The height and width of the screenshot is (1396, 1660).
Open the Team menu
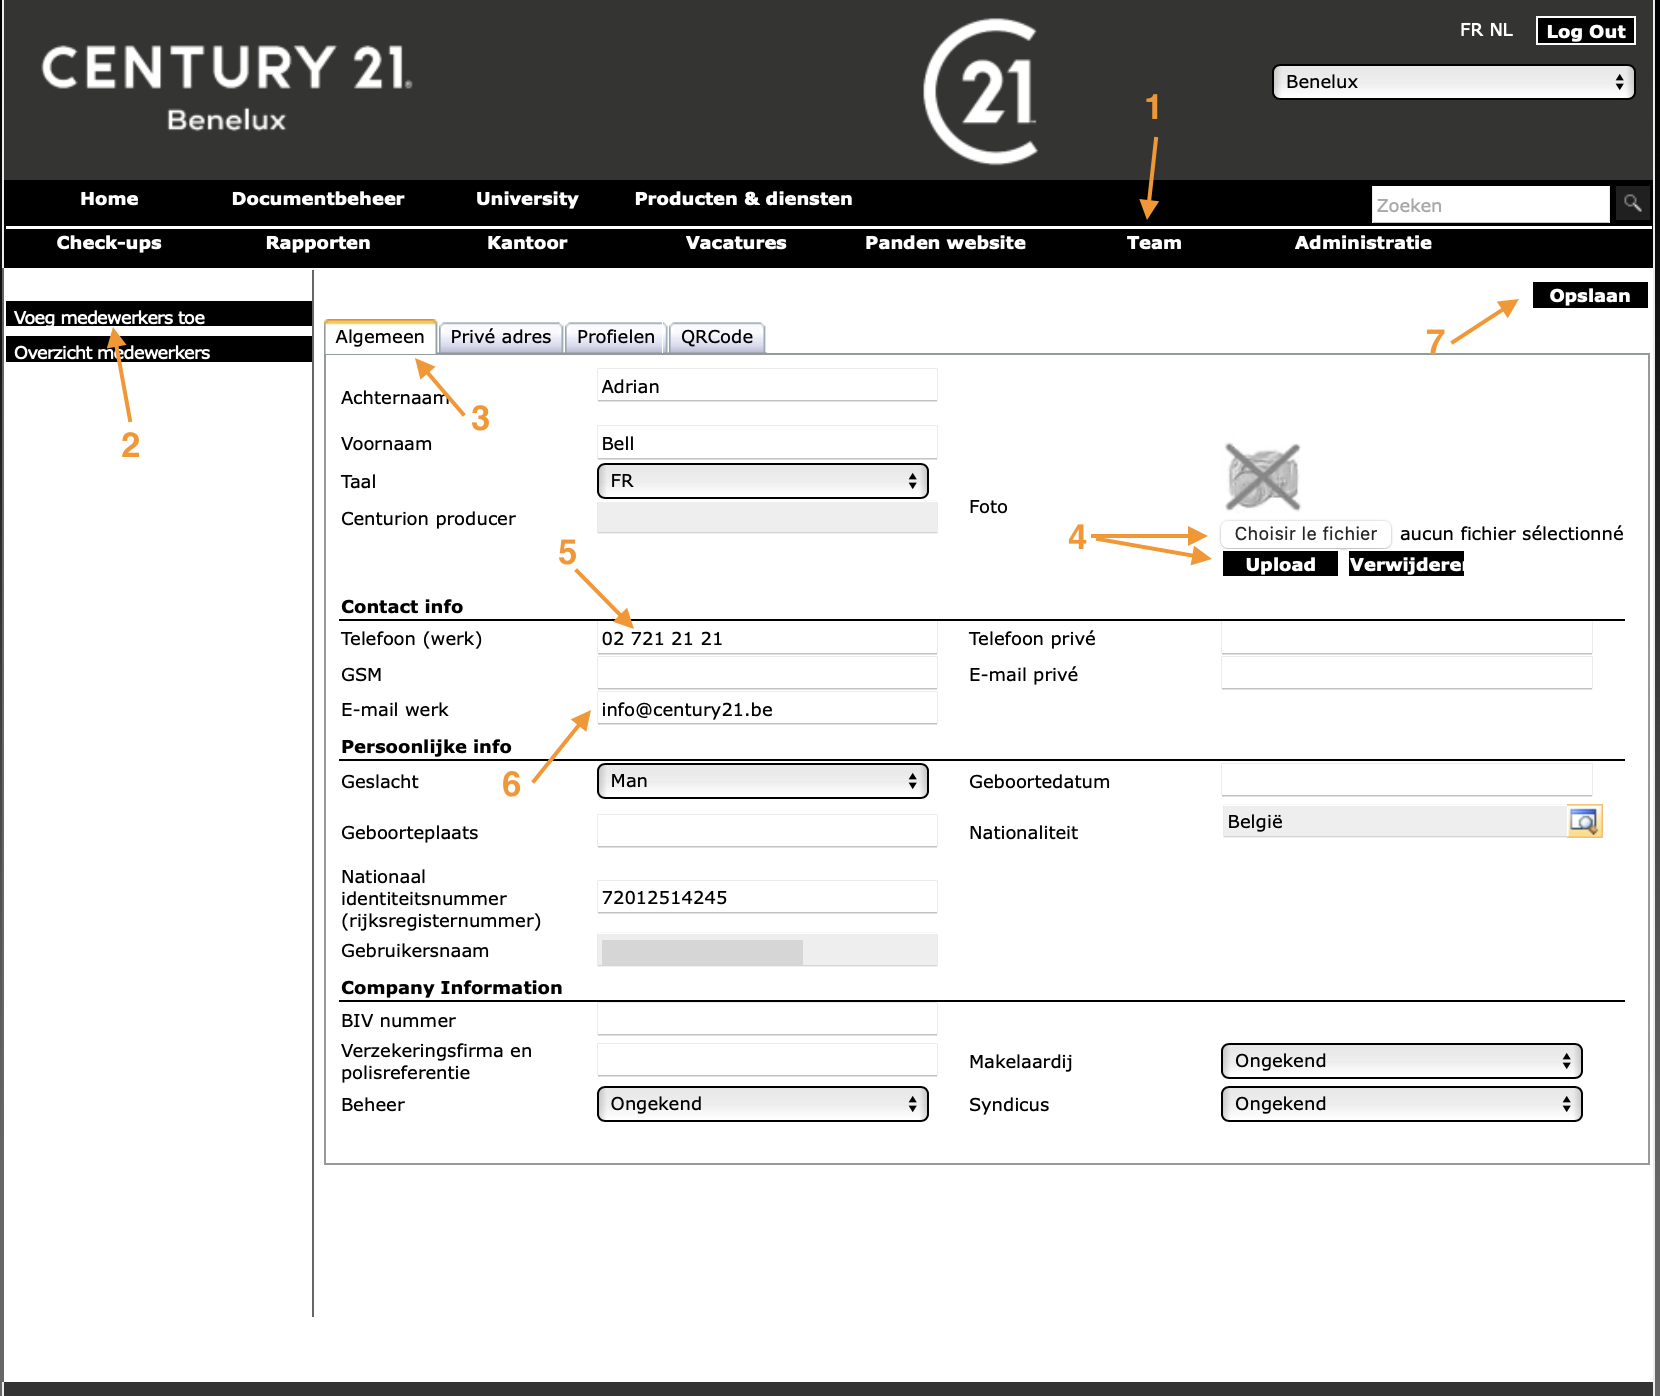(x=1154, y=243)
